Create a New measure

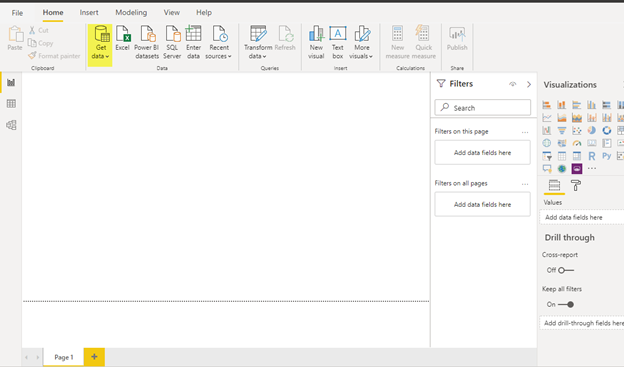(x=398, y=42)
